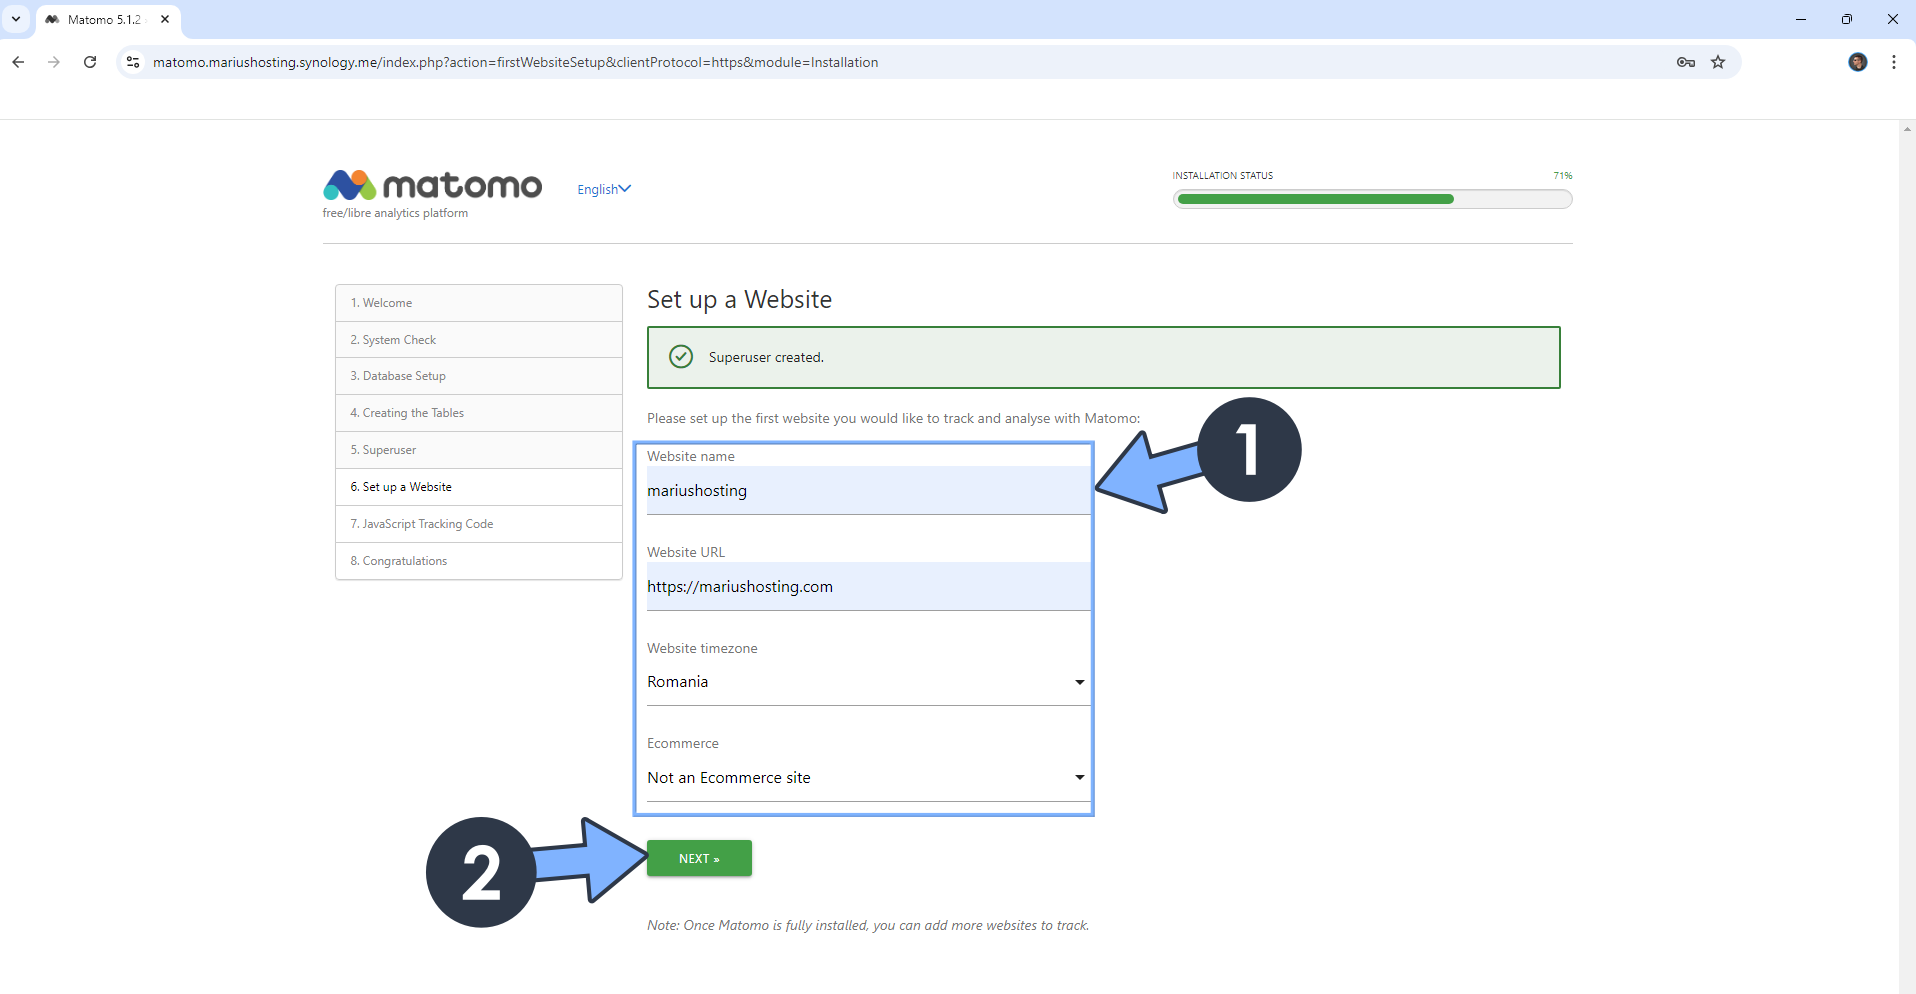Click the 'Set up a Website' heading
1916x994 pixels.
click(x=739, y=299)
